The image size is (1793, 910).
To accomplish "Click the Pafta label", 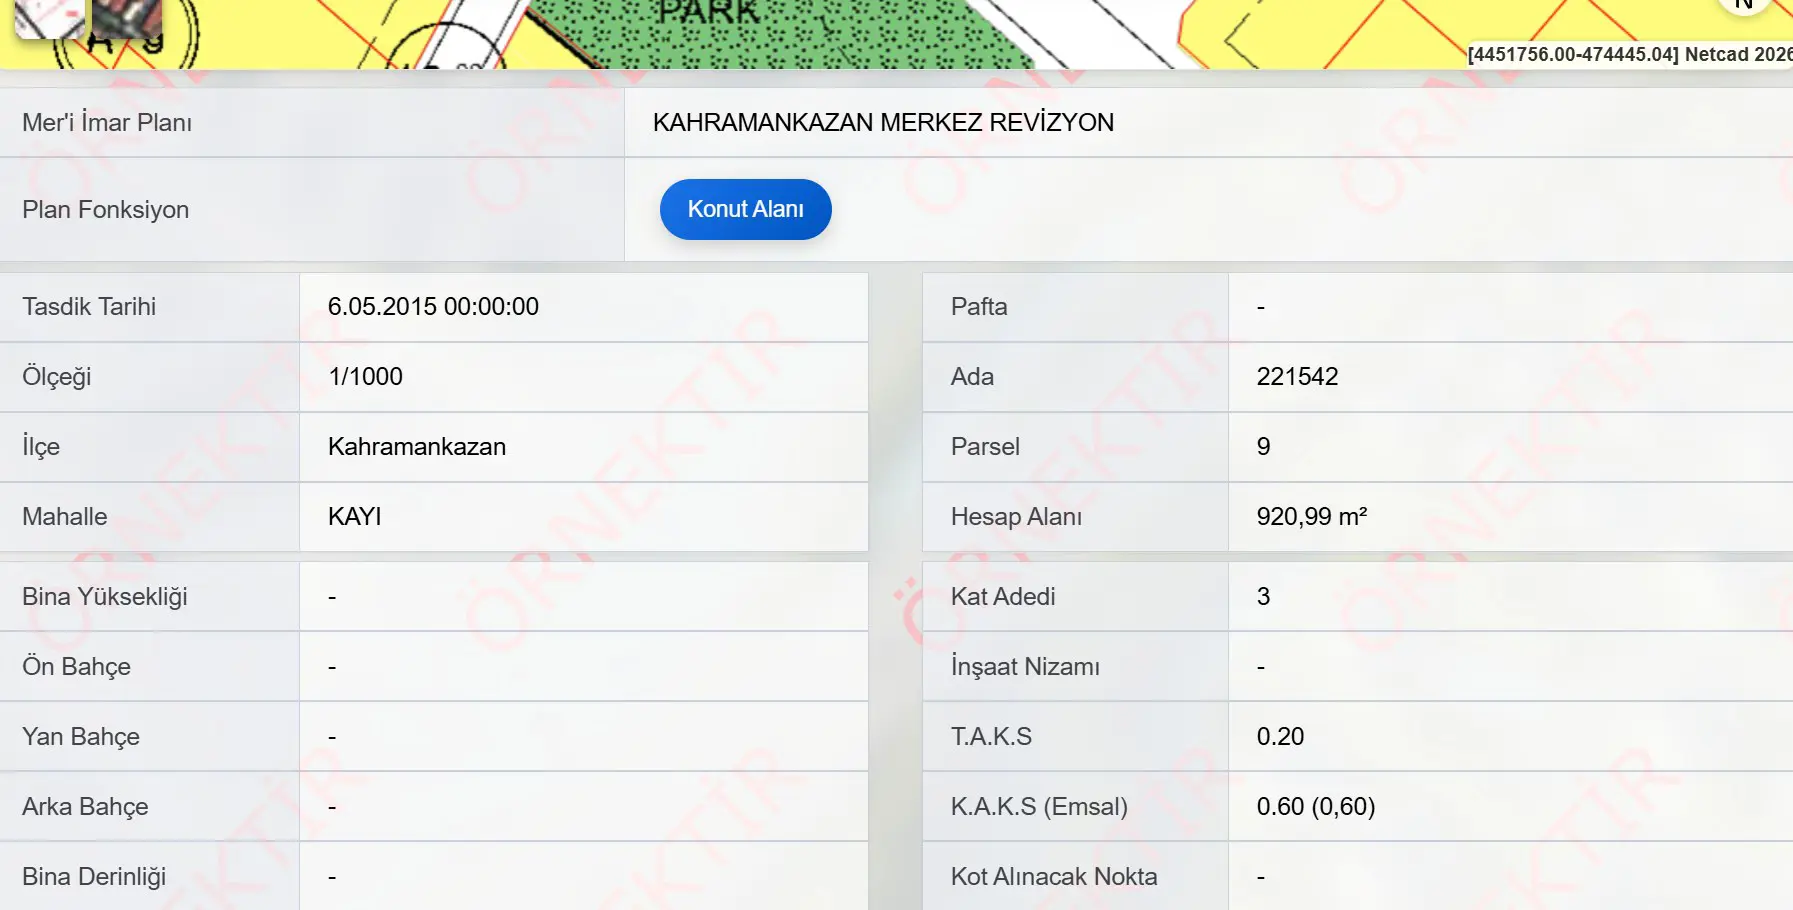I will [979, 306].
